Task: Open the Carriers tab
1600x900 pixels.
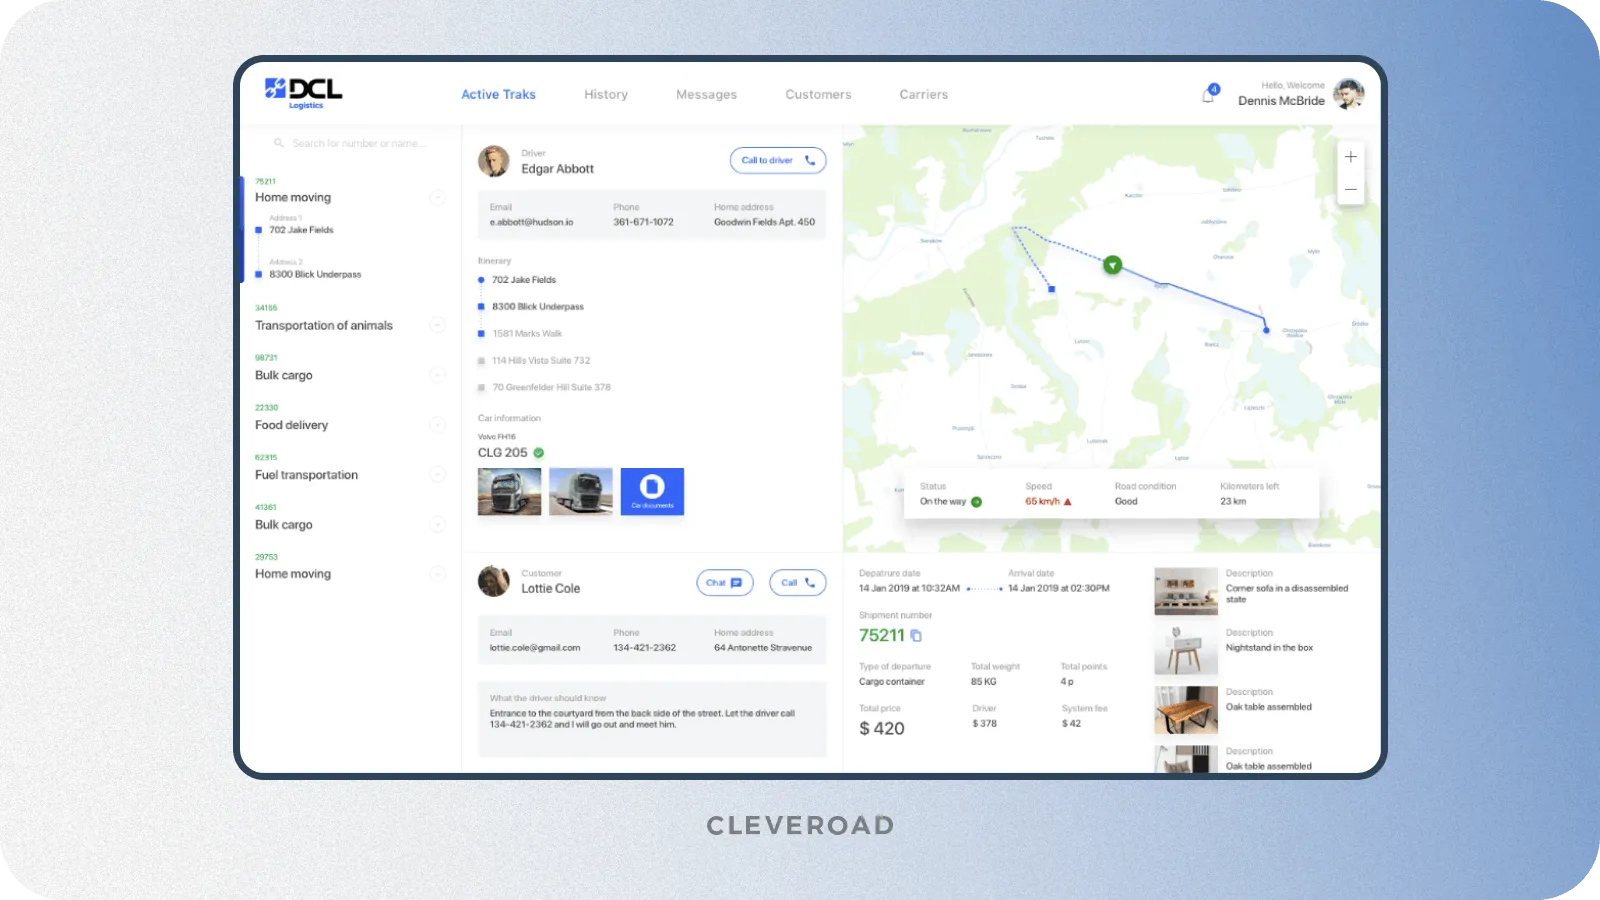Action: click(x=923, y=95)
